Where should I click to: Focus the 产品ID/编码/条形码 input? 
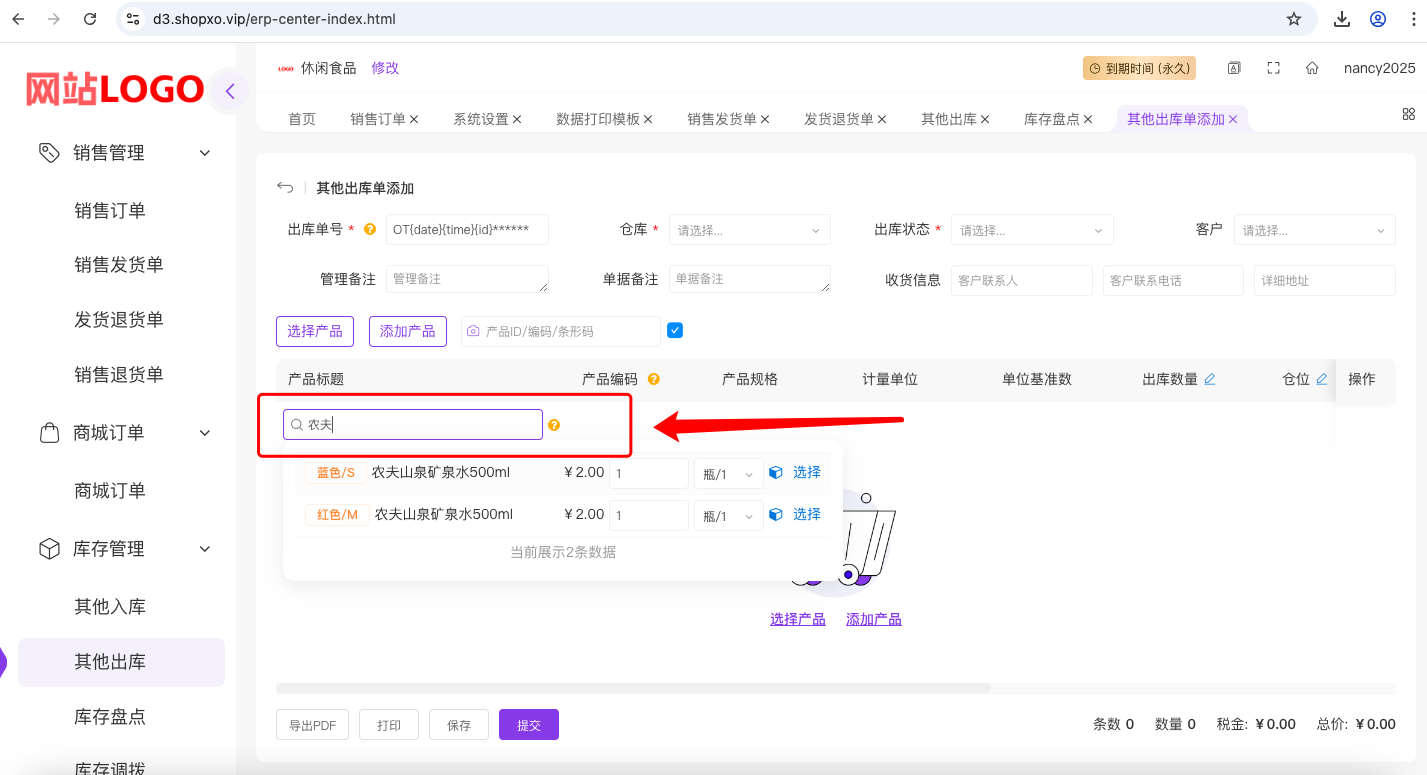coord(561,331)
